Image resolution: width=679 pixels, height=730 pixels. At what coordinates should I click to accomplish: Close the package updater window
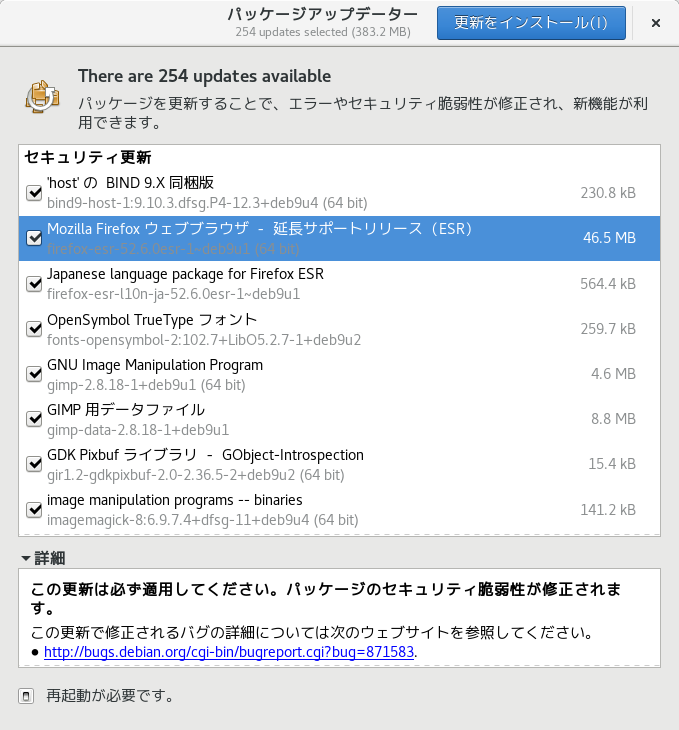pos(655,23)
